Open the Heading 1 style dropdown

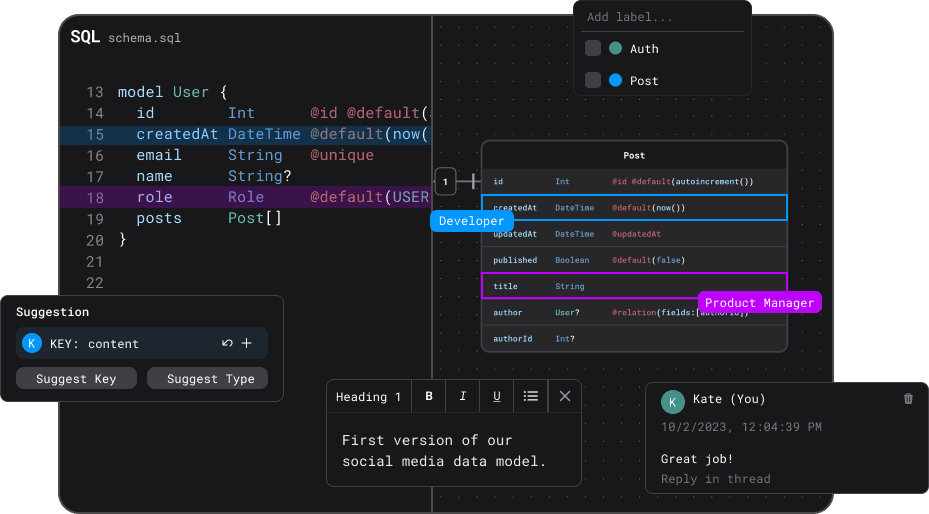tap(368, 396)
